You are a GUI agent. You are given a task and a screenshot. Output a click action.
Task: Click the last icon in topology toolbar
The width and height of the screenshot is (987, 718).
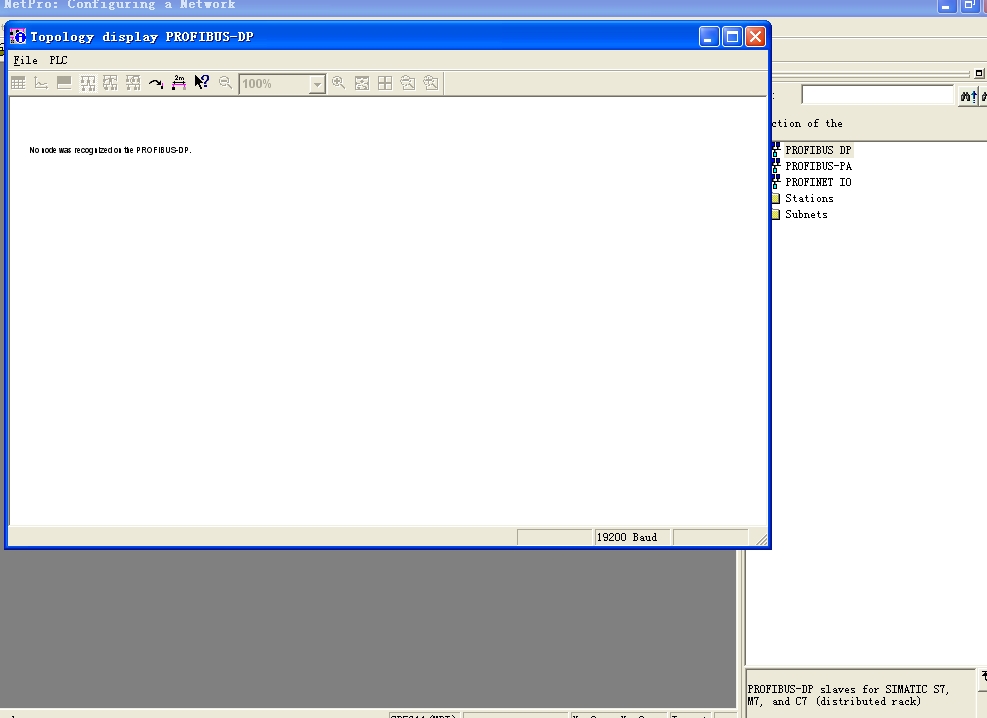click(431, 83)
